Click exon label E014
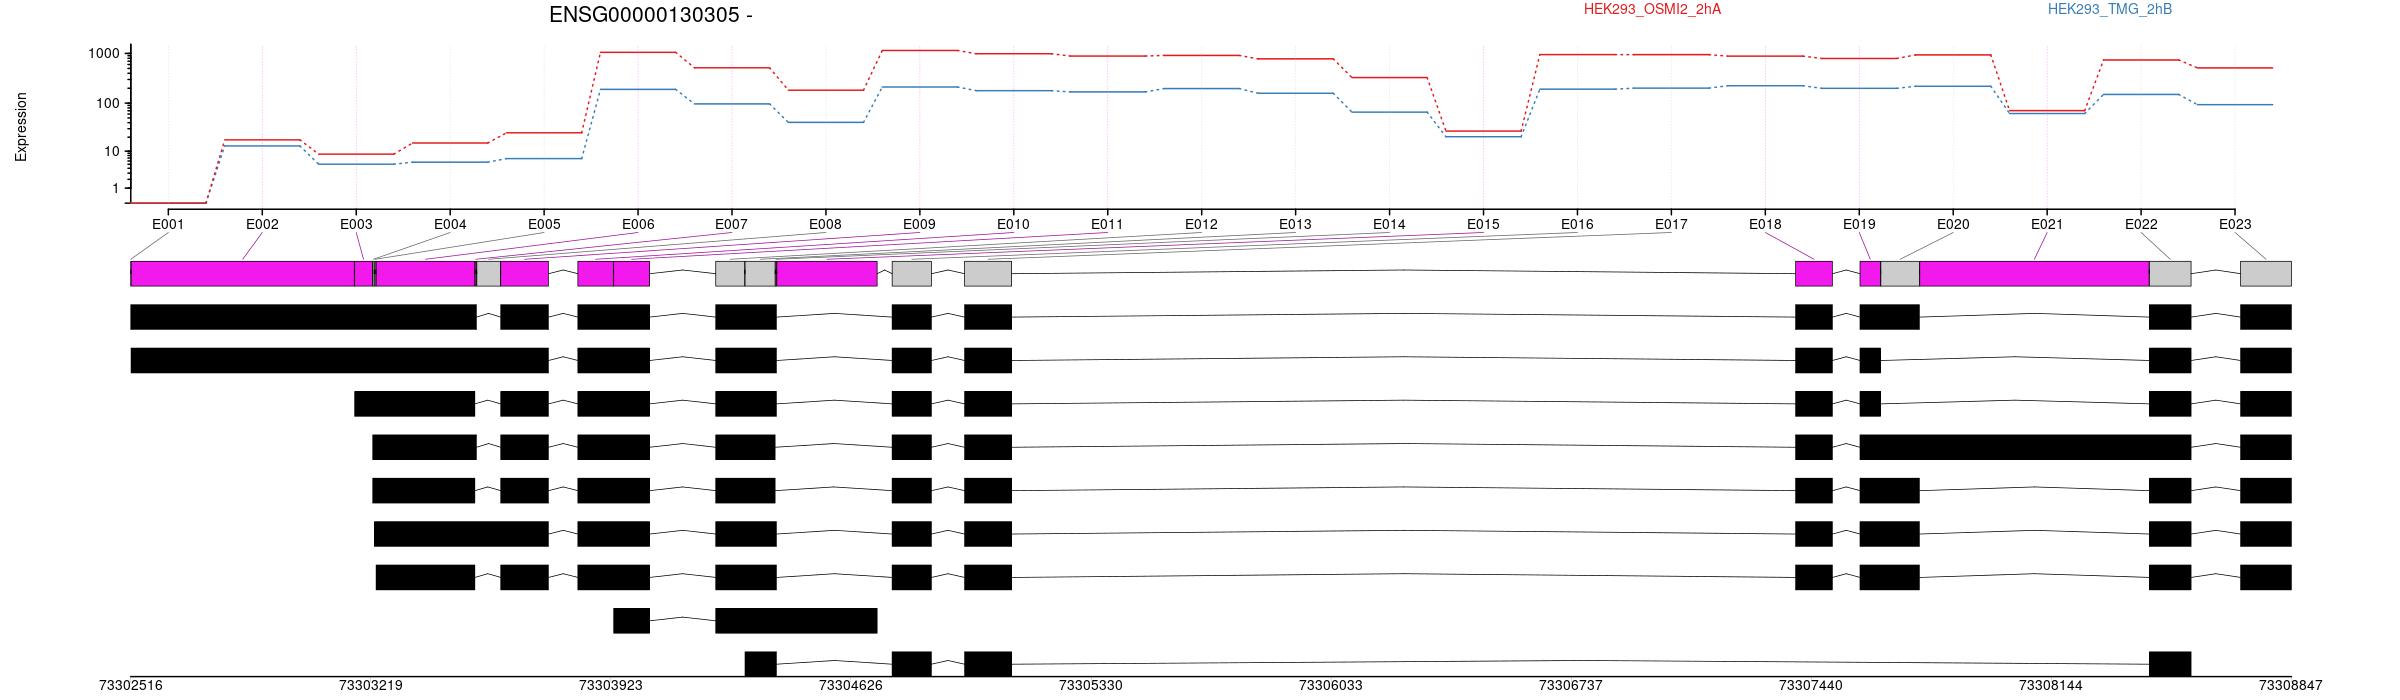The height and width of the screenshot is (700, 2400). pos(1389,224)
